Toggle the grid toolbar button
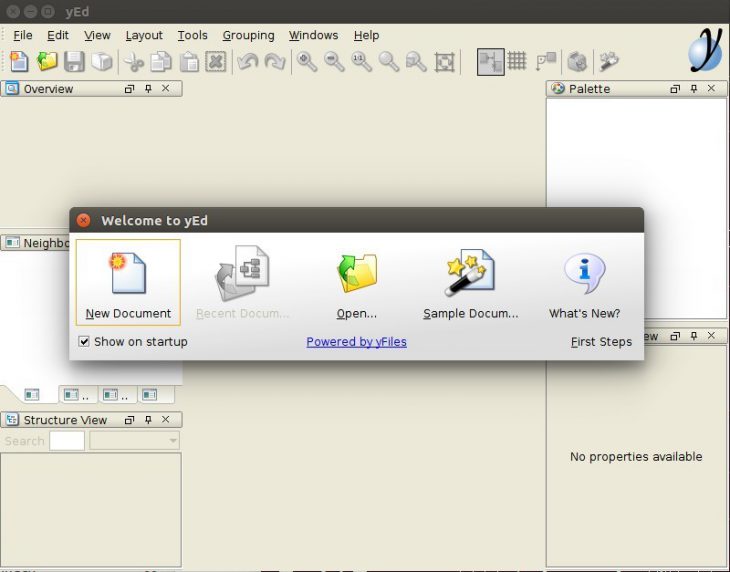Screen dimensions: 730x572 coord(517,61)
